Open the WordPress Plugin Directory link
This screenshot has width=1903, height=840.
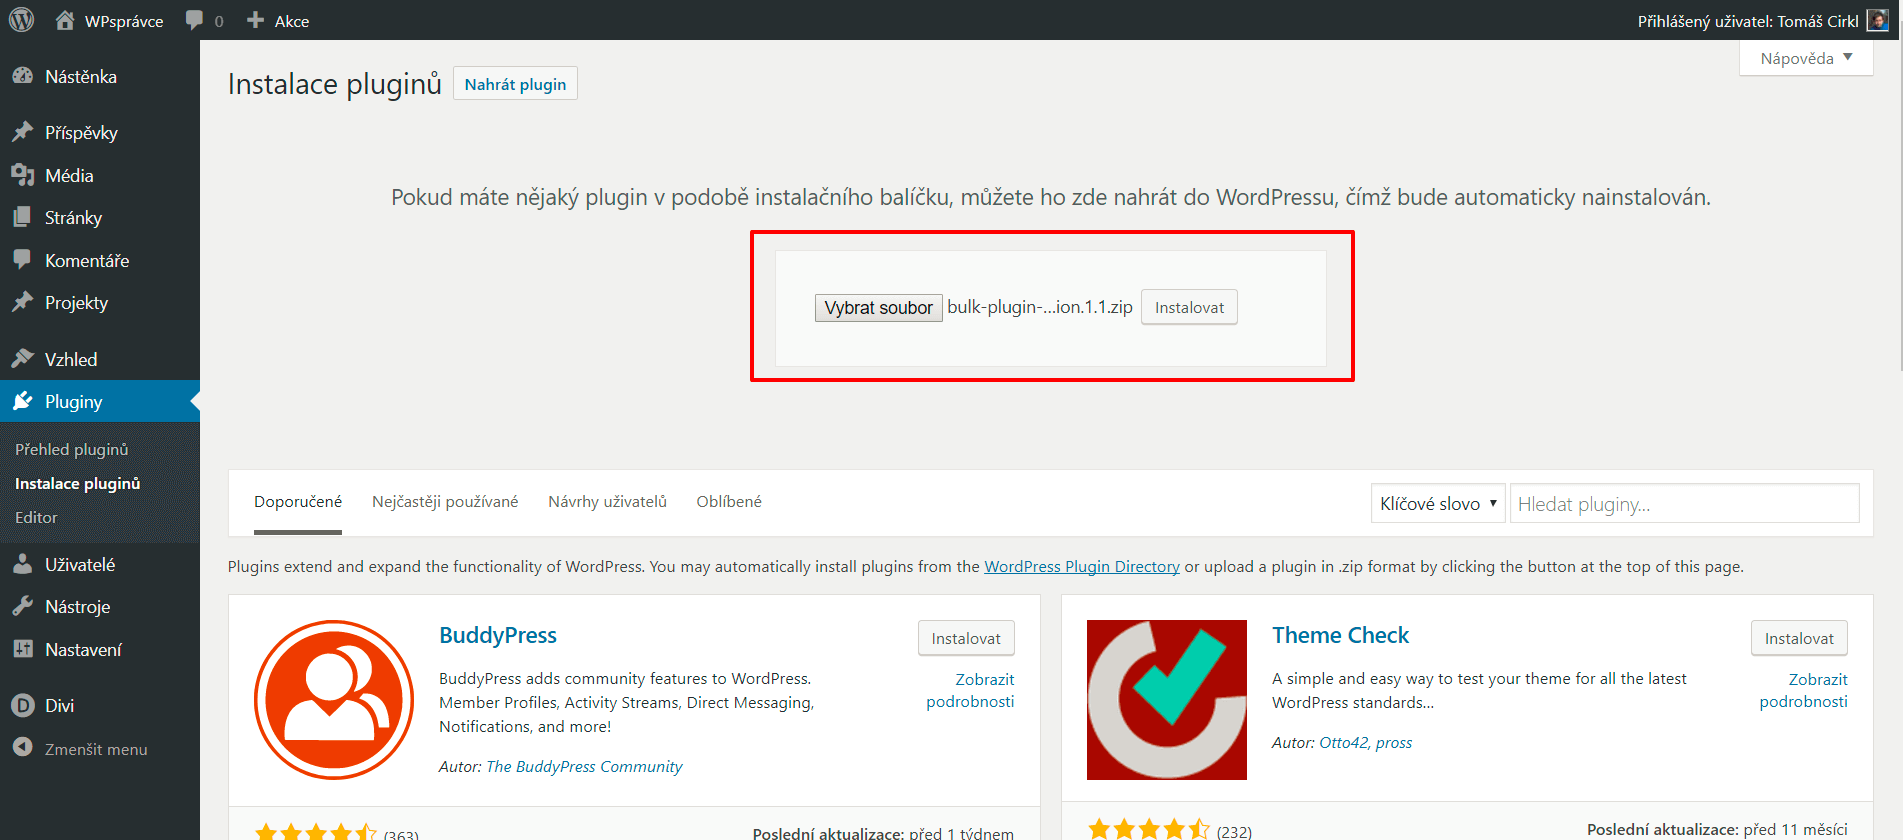pos(1082,566)
